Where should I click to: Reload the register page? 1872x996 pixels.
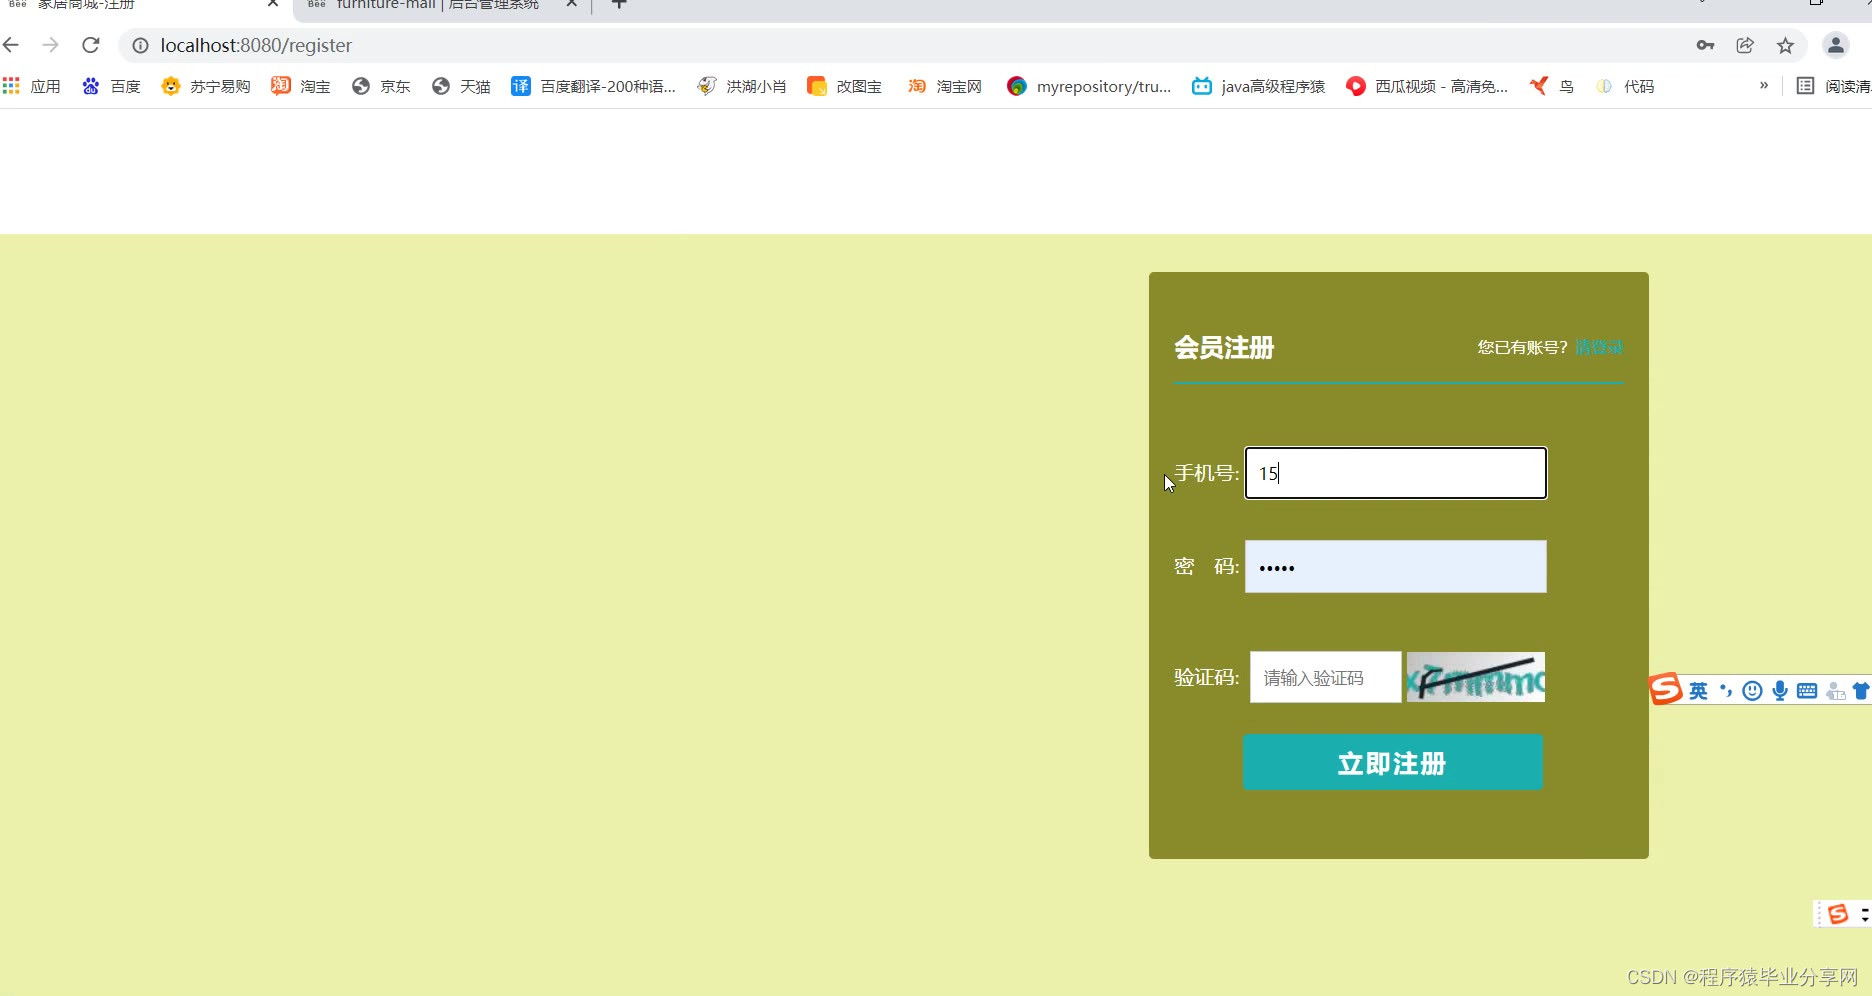pyautogui.click(x=91, y=45)
